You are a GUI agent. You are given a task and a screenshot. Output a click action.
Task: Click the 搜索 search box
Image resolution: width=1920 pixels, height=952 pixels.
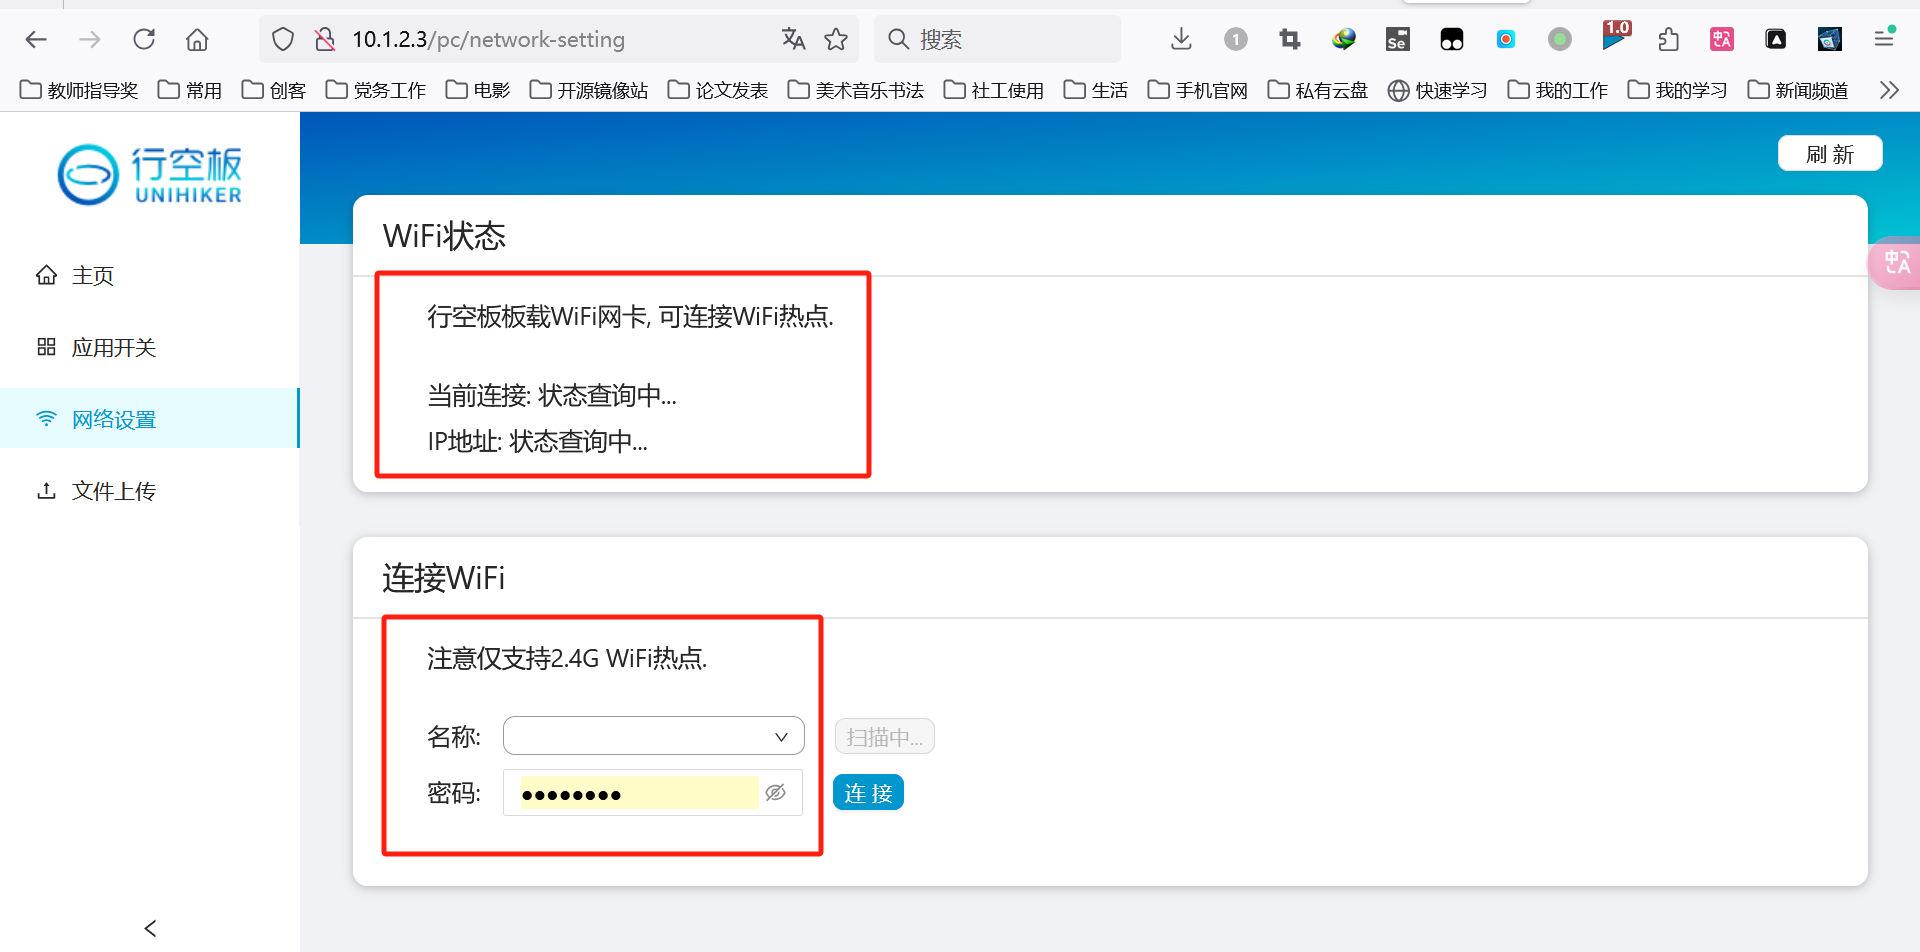[998, 39]
